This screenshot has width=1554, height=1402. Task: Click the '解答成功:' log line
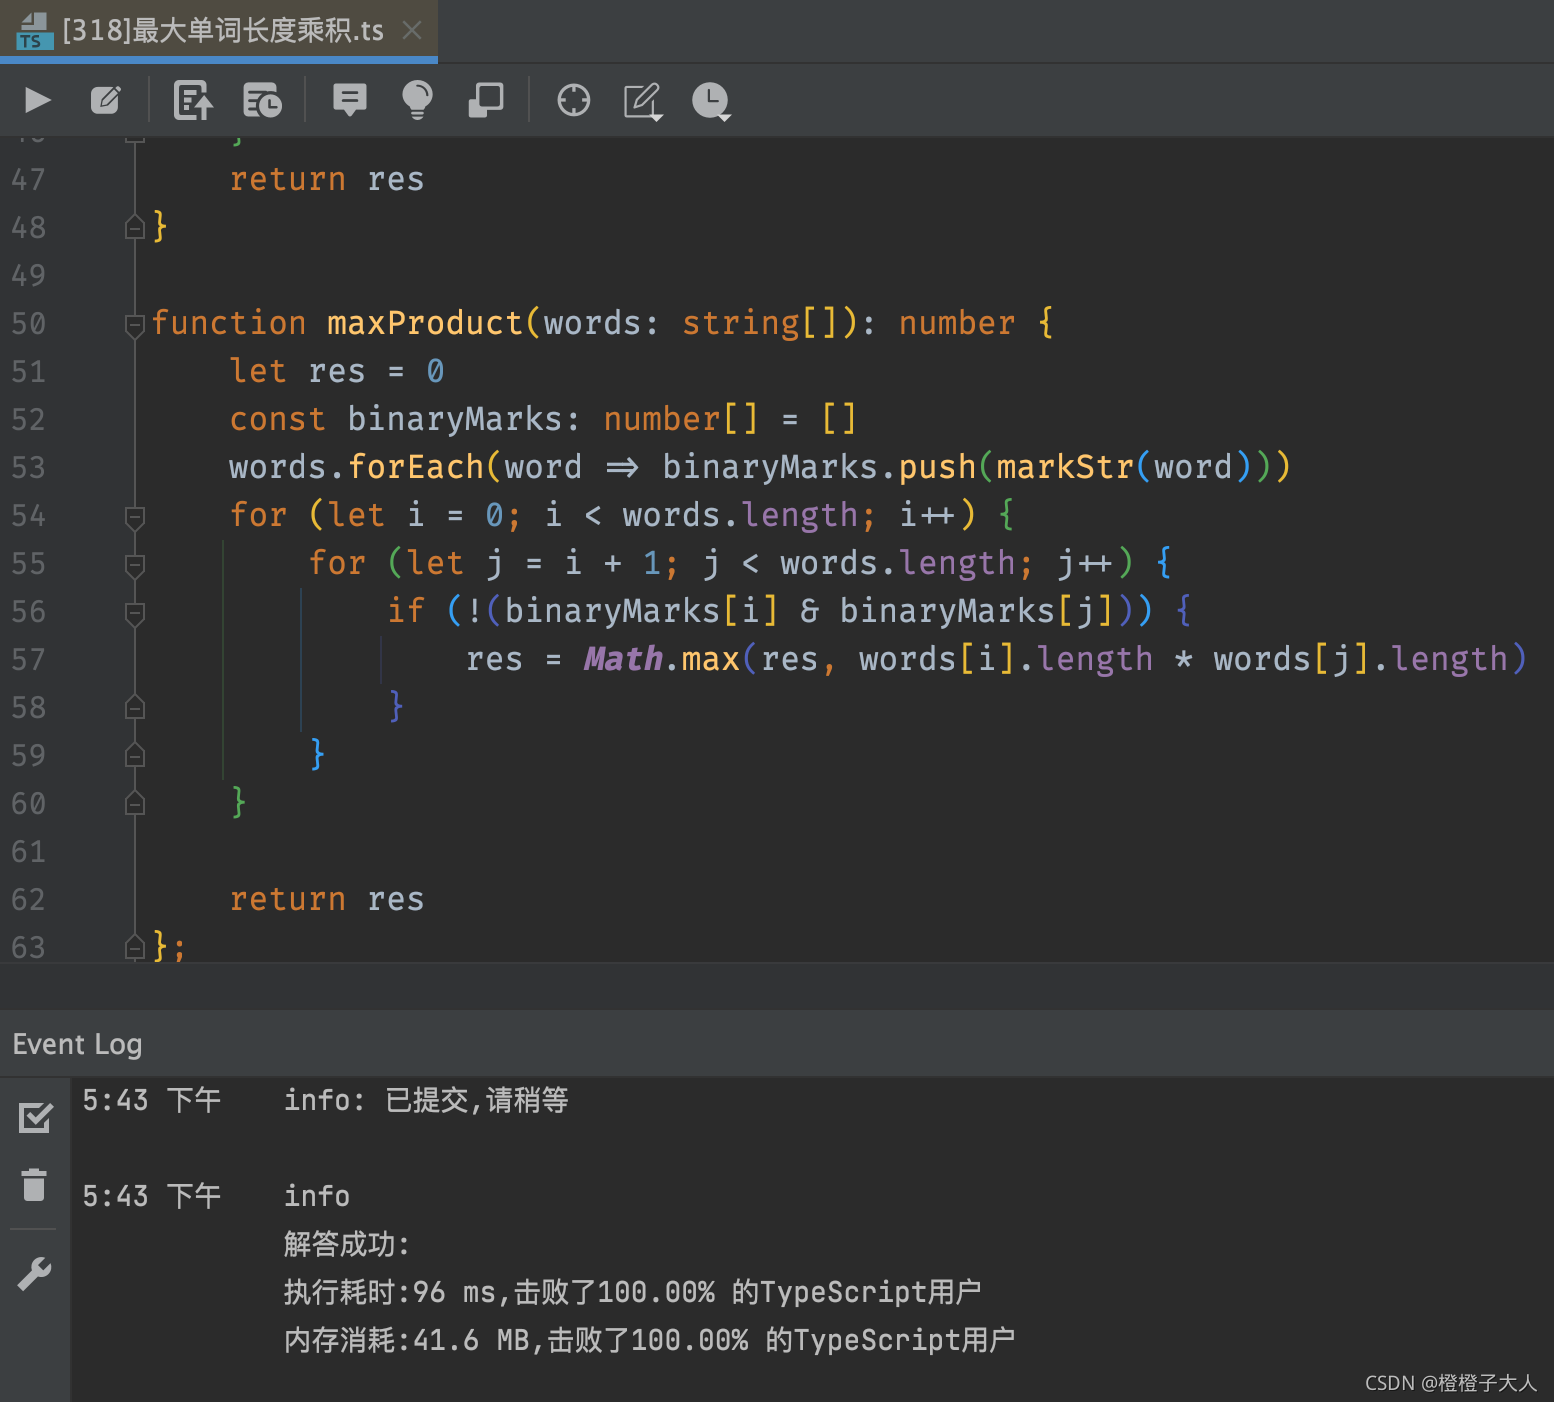tap(347, 1244)
